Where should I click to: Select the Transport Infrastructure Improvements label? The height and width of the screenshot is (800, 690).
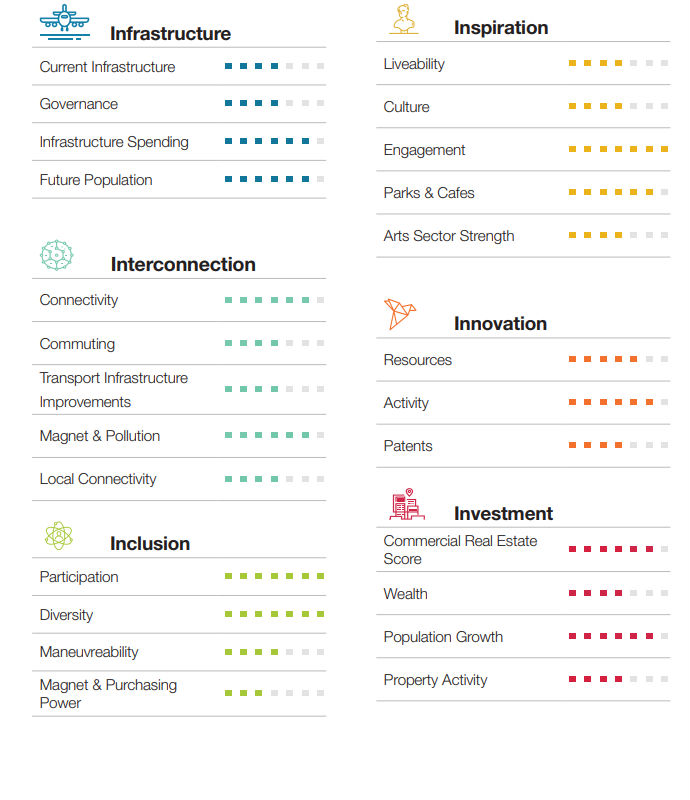tap(114, 390)
